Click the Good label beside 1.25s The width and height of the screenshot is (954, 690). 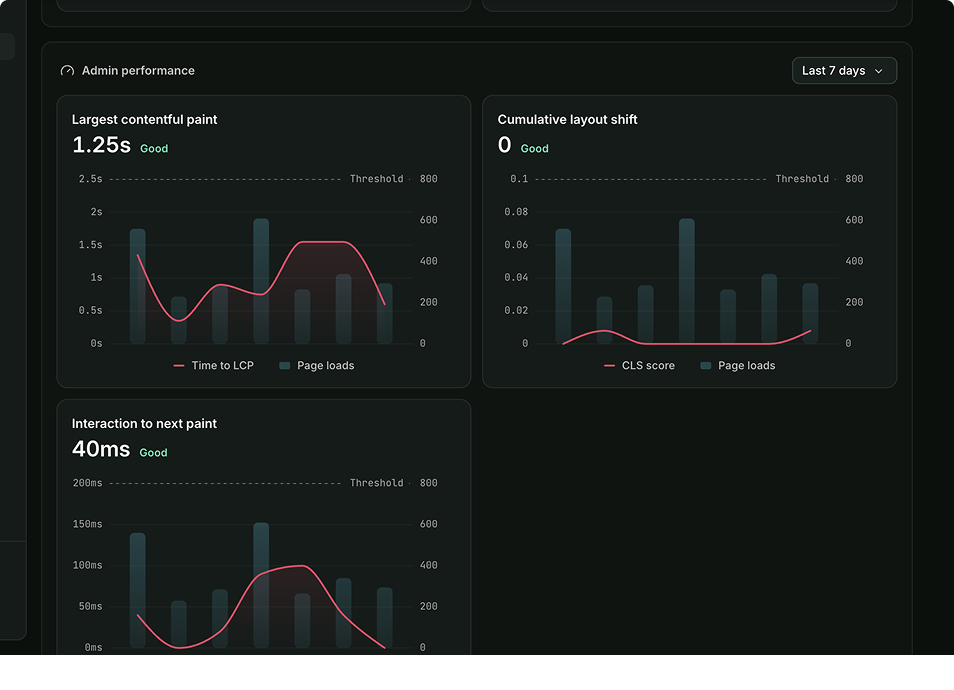pos(154,148)
